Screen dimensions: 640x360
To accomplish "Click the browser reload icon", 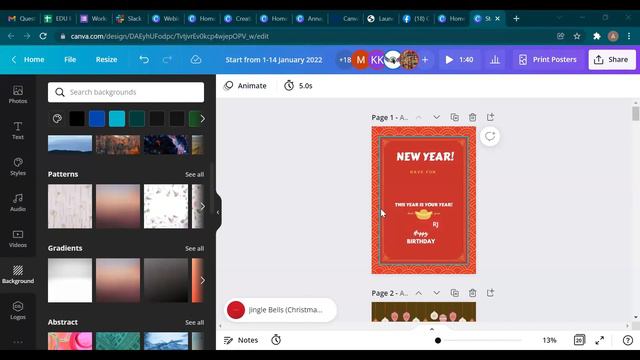I will [43, 36].
